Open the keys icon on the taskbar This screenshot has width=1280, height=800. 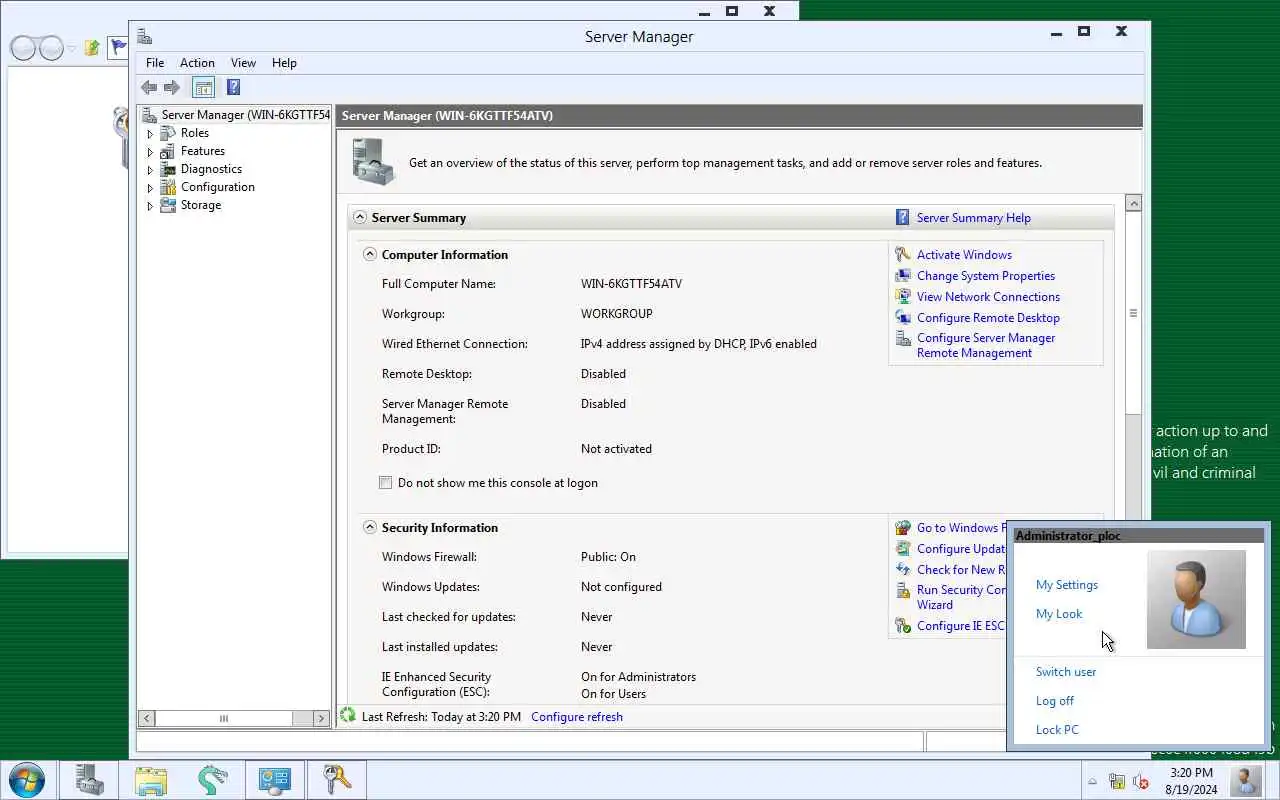coord(337,780)
